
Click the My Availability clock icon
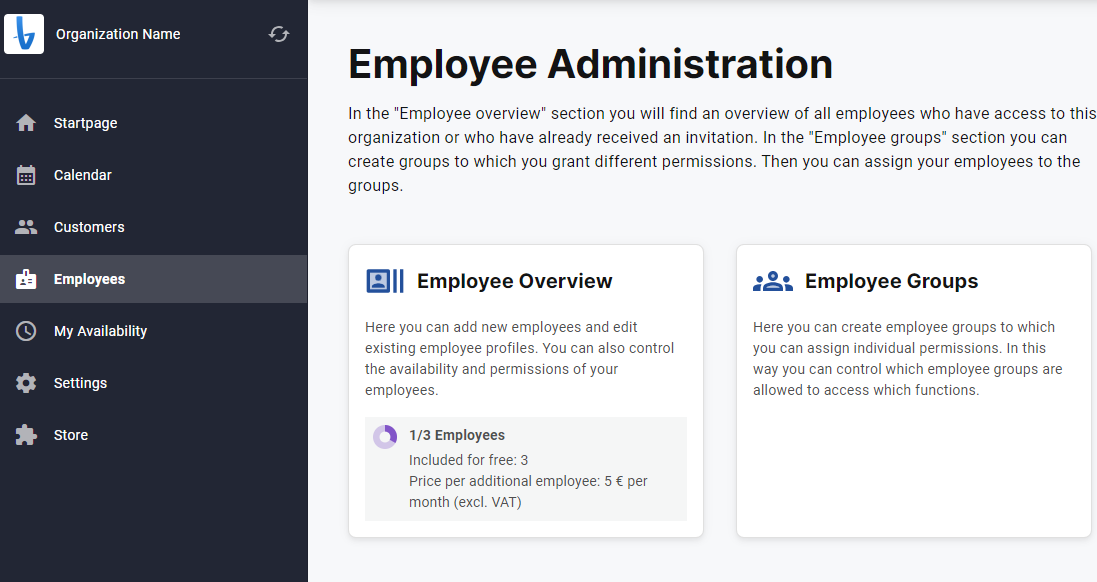point(26,331)
